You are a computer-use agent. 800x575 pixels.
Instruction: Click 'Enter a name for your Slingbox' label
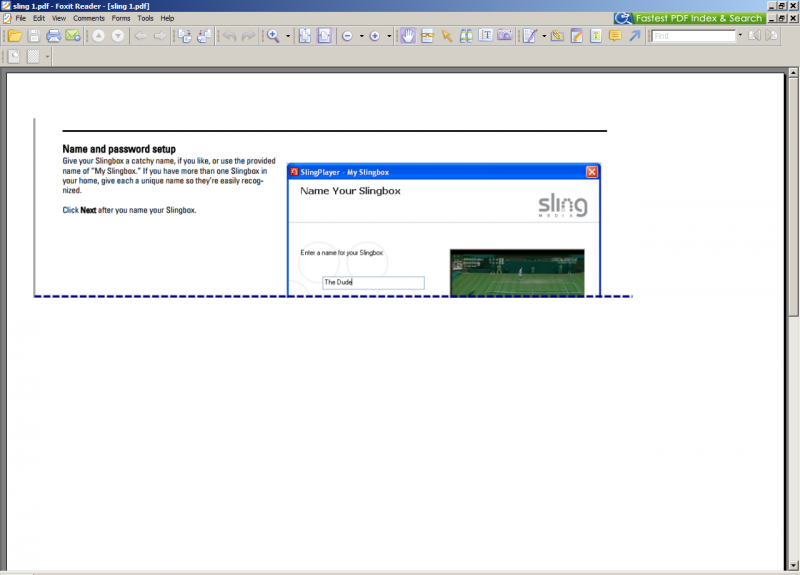pos(342,253)
